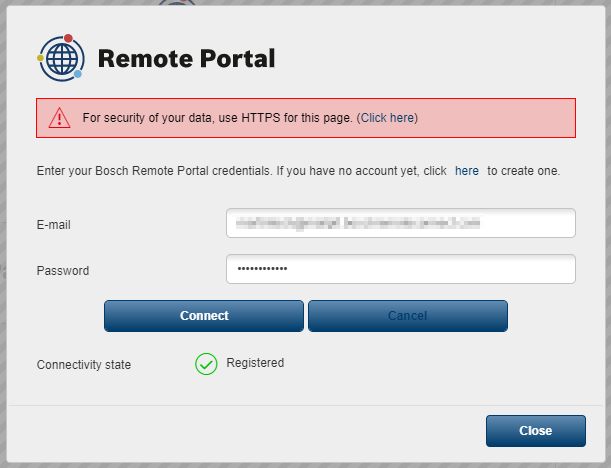This screenshot has height=468, width=611.
Task: Click the Bosch credentials instruction text
Action: click(298, 171)
